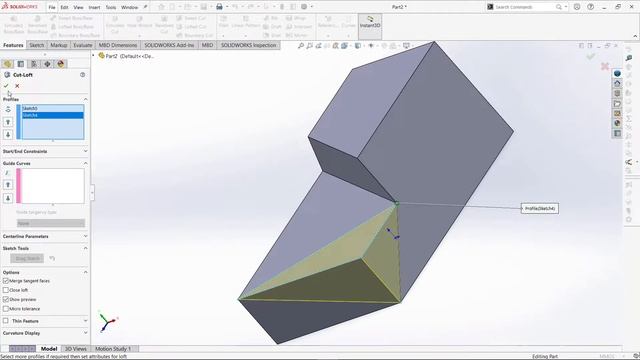
Task: Click the Zoom to Fit magnifier icon
Action: click(301, 46)
